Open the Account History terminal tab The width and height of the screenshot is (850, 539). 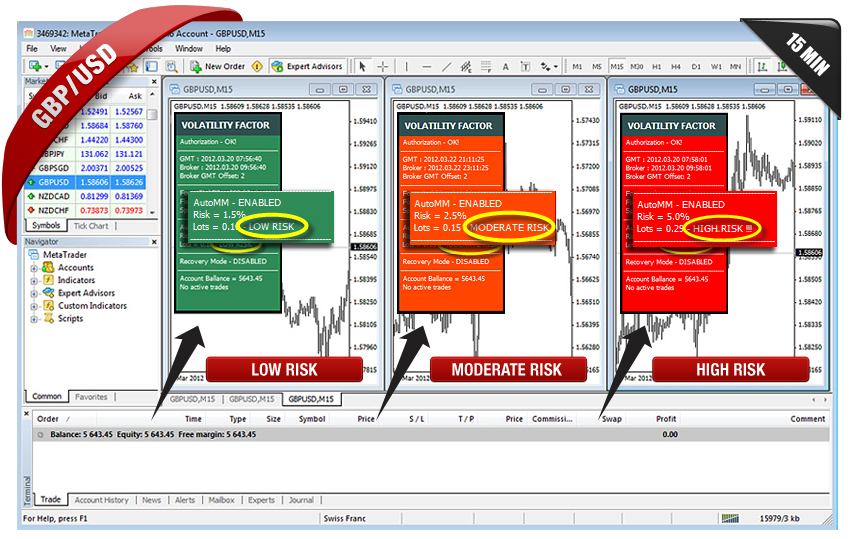[x=101, y=500]
